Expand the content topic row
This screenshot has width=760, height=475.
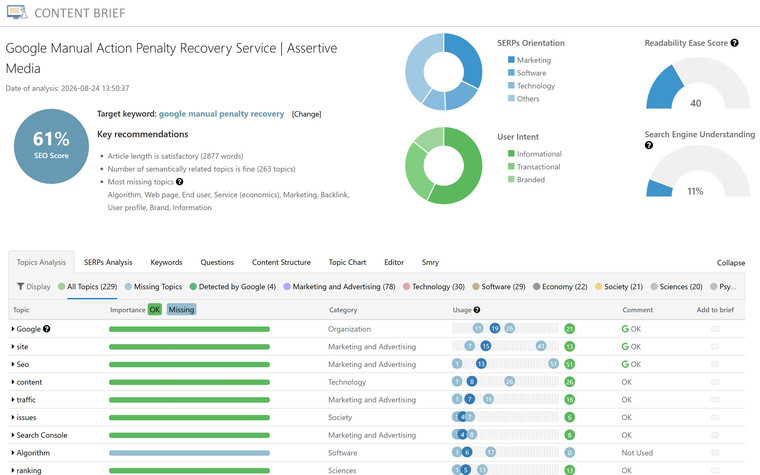pyautogui.click(x=13, y=382)
